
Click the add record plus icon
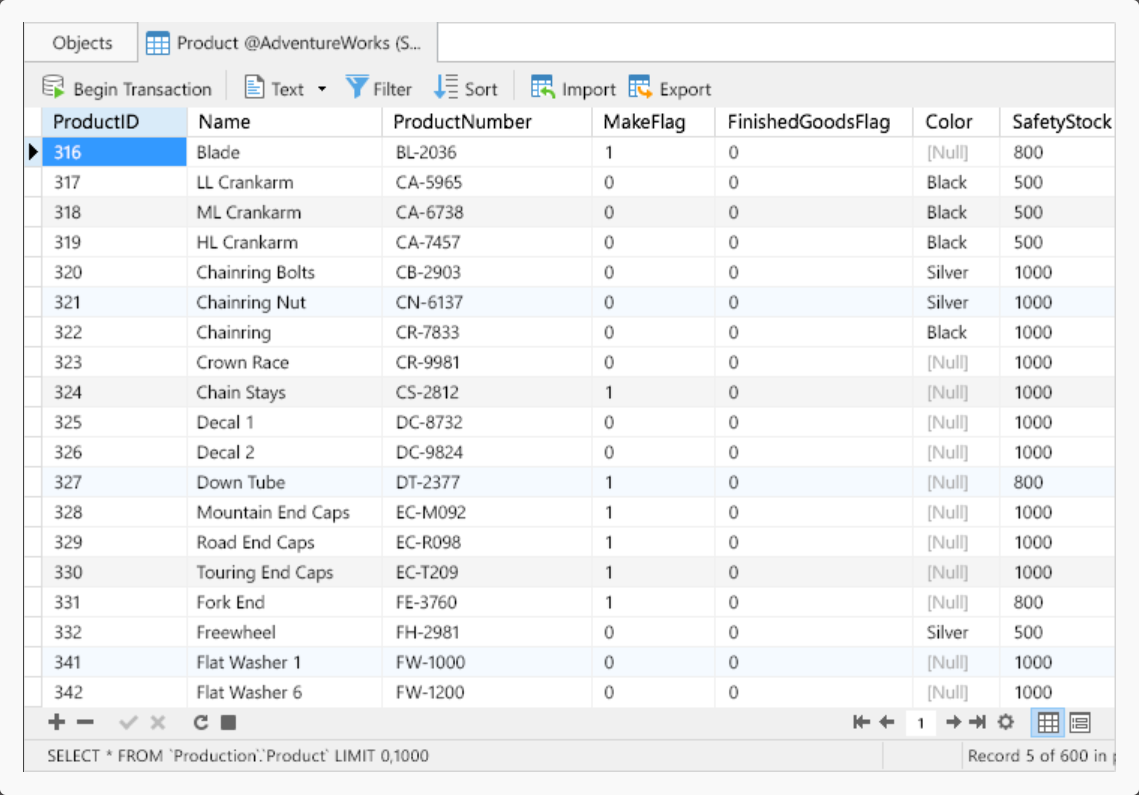coord(57,722)
